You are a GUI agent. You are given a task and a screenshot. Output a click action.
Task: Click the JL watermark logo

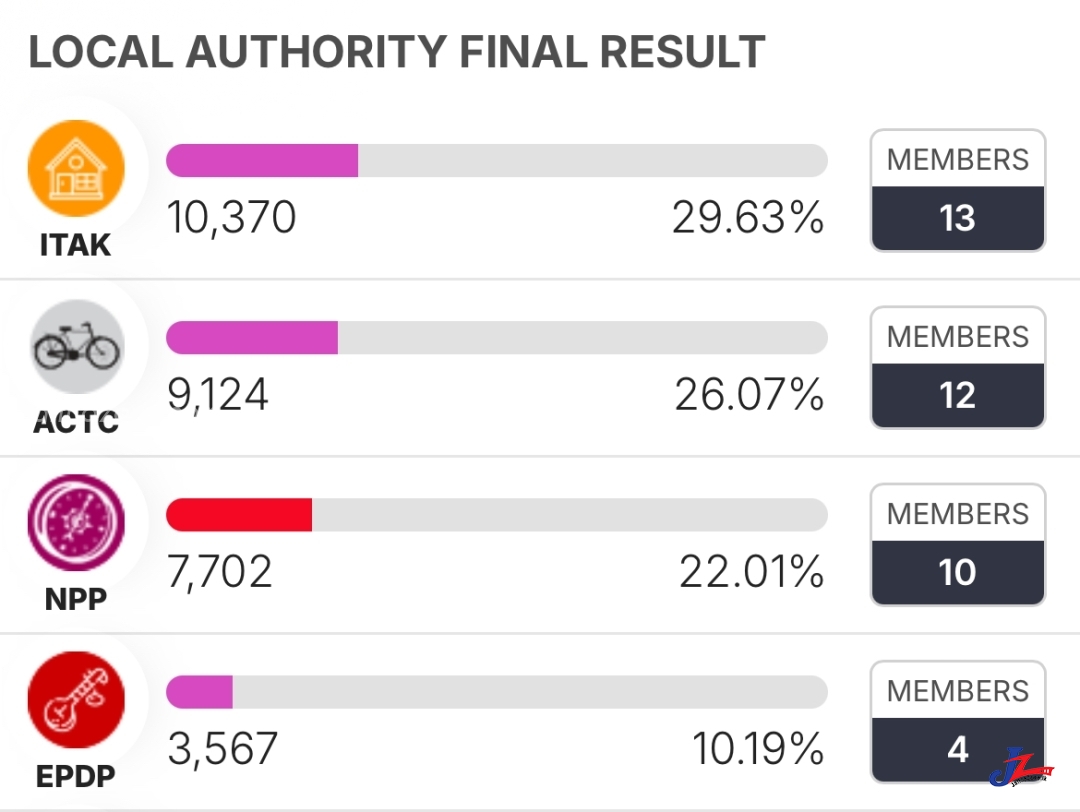point(1021,767)
